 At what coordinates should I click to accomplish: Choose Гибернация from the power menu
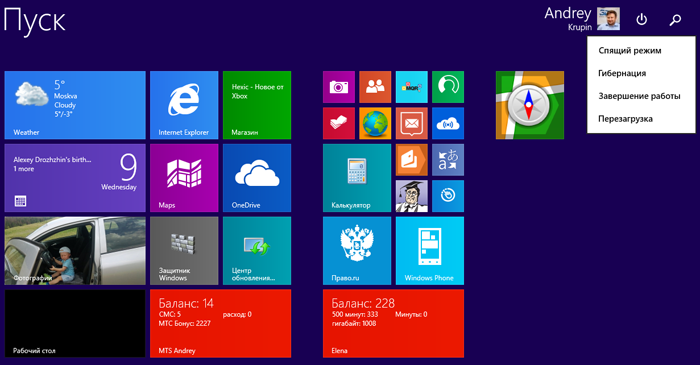pyautogui.click(x=622, y=73)
